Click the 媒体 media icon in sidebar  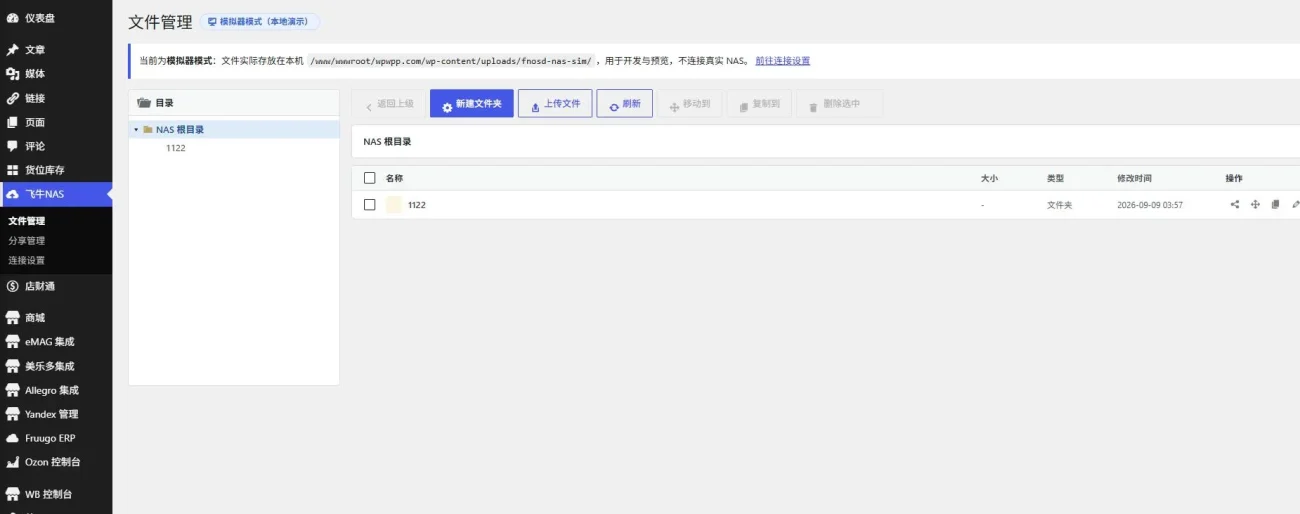(x=12, y=74)
